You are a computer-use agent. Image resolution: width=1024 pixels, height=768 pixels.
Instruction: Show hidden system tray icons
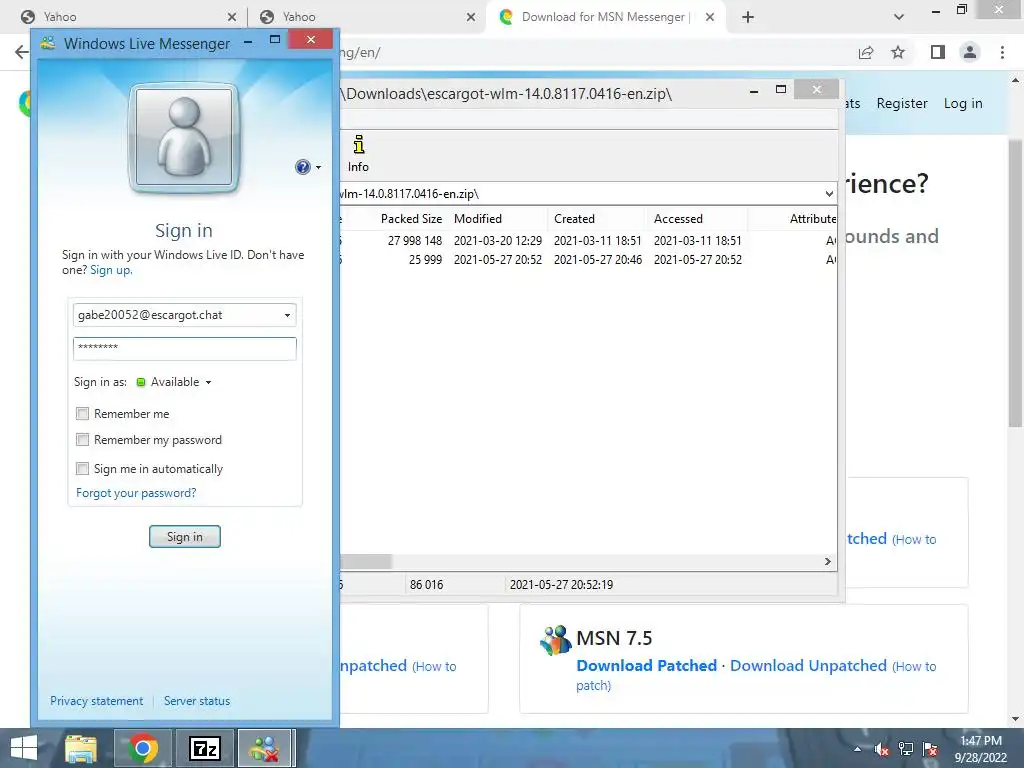pos(857,749)
